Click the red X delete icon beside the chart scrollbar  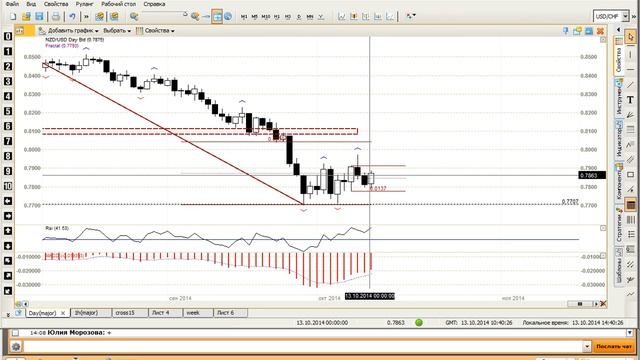click(x=603, y=304)
